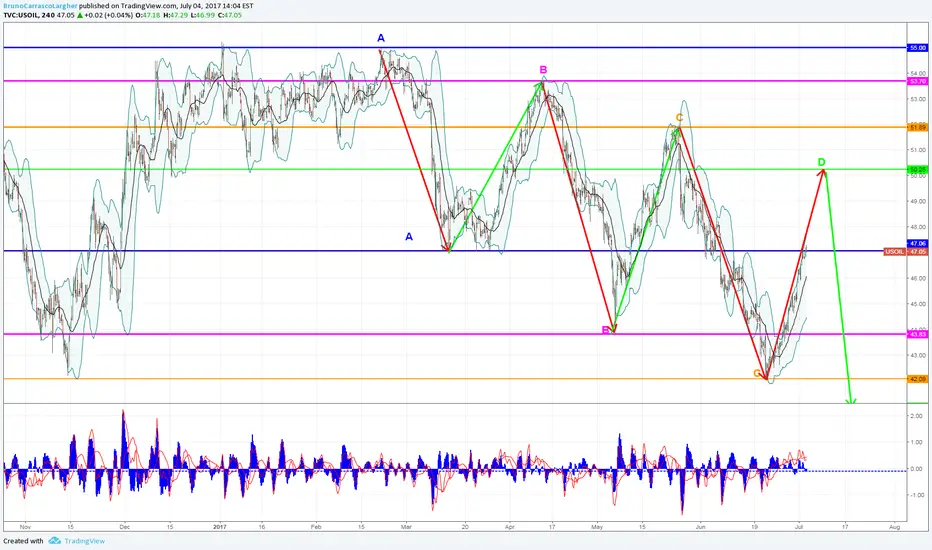932x550 pixels.
Task: Click the magenta 43.83 price level tag
Action: [x=917, y=334]
